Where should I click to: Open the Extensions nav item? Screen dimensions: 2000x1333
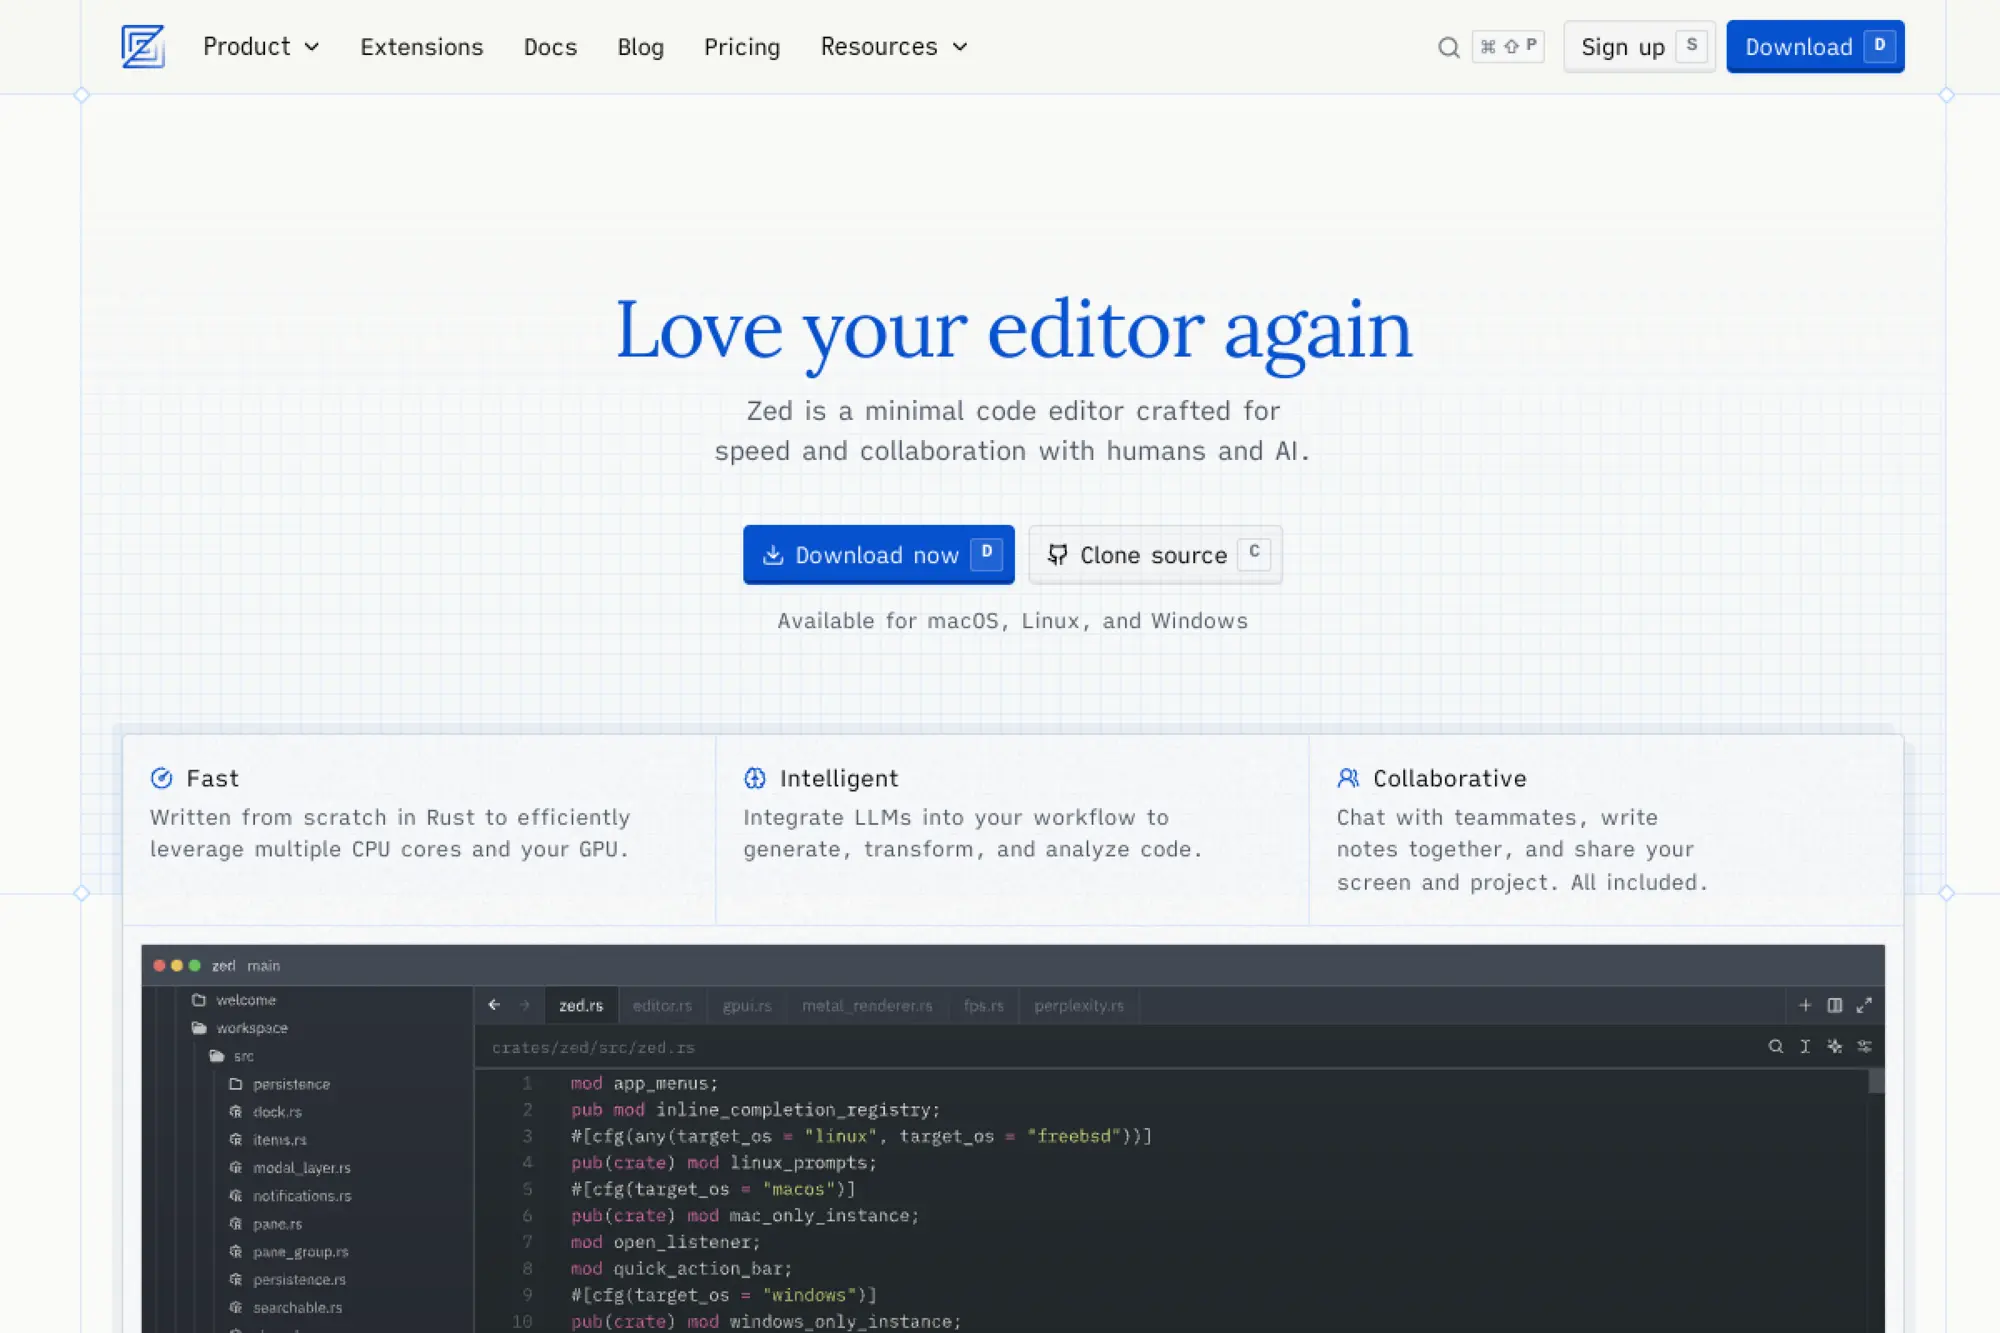(x=421, y=47)
